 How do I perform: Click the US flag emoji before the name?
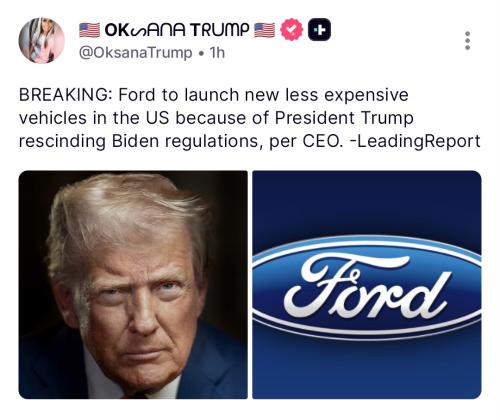(x=89, y=30)
